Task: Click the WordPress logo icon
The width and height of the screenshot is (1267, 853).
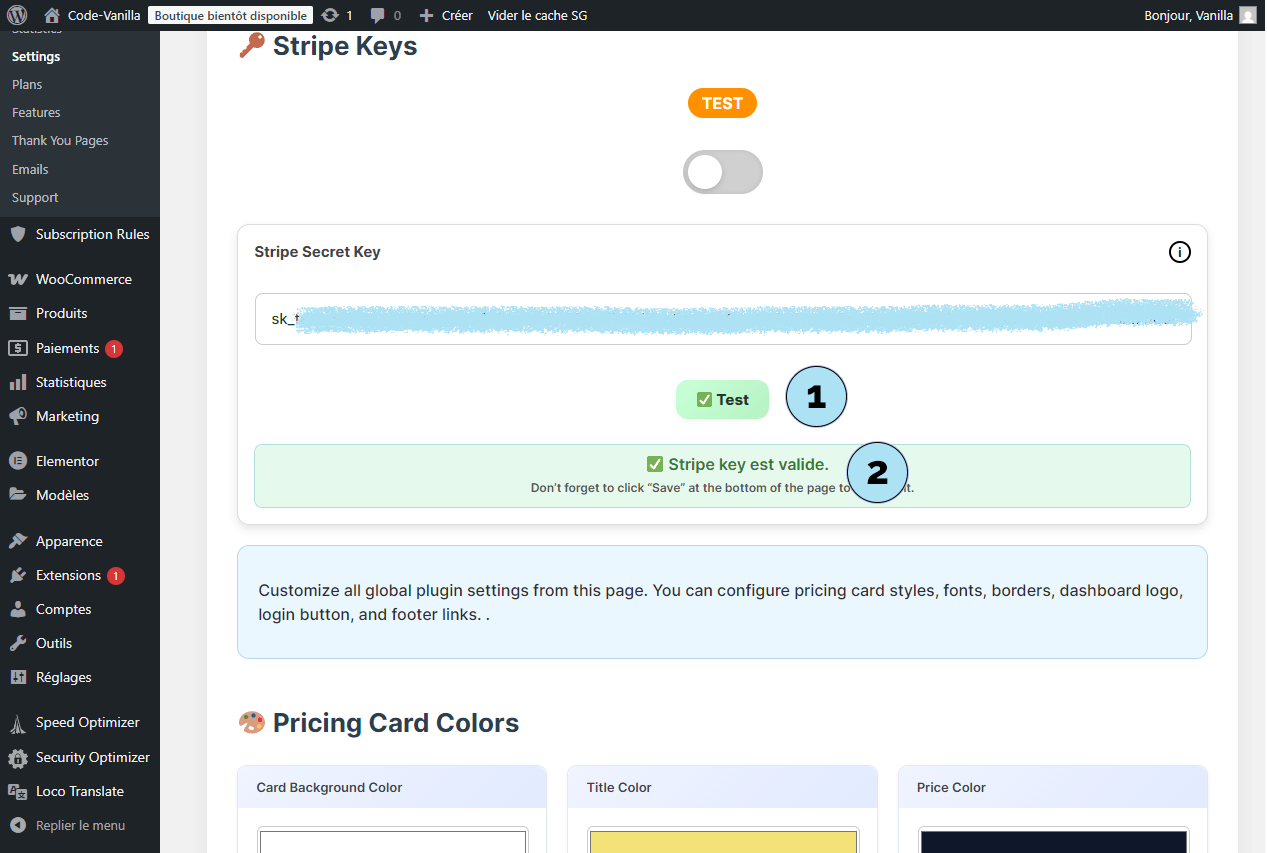Action: 17,15
